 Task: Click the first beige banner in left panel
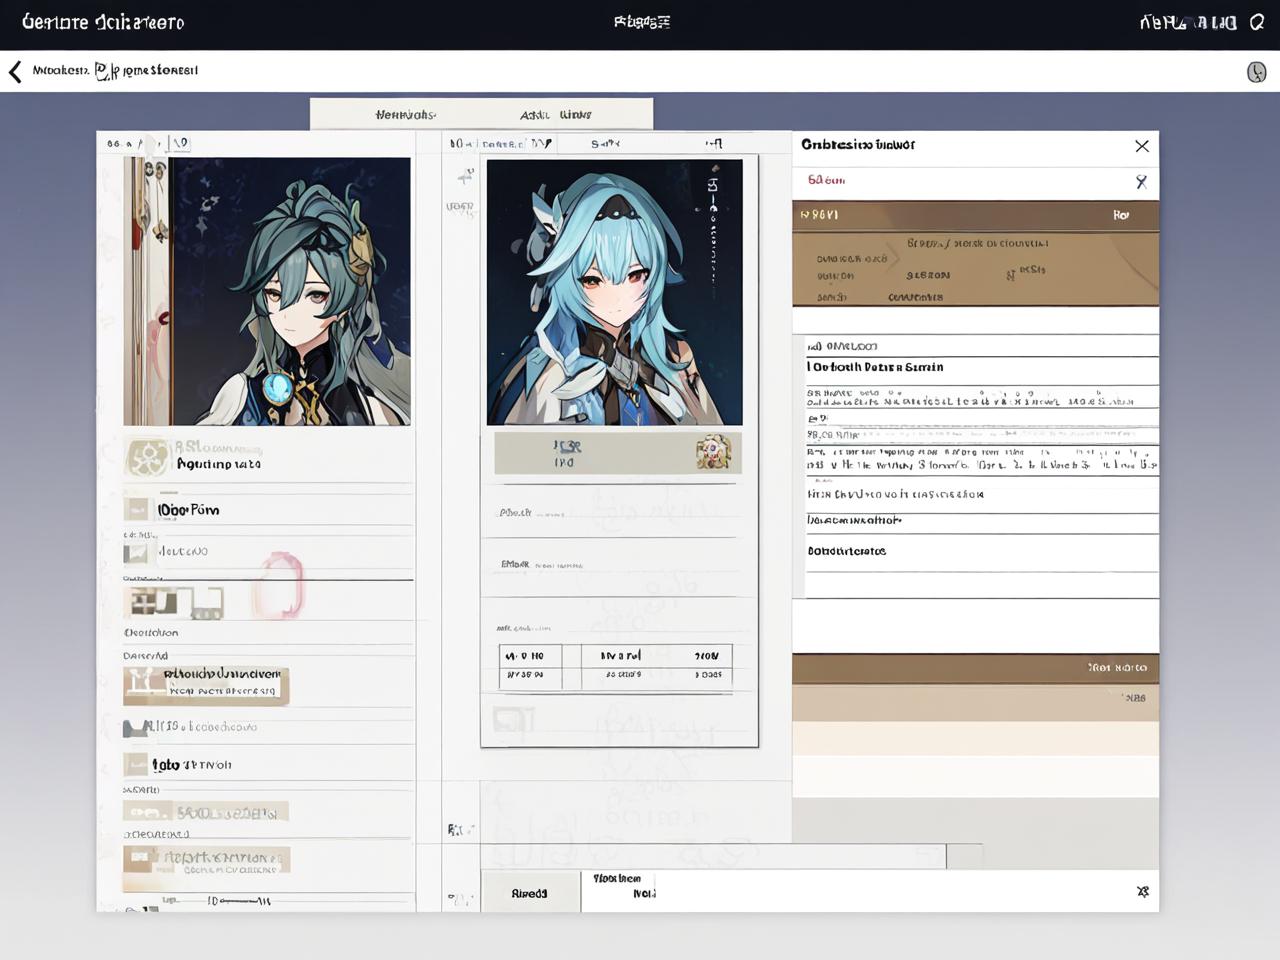206,812
